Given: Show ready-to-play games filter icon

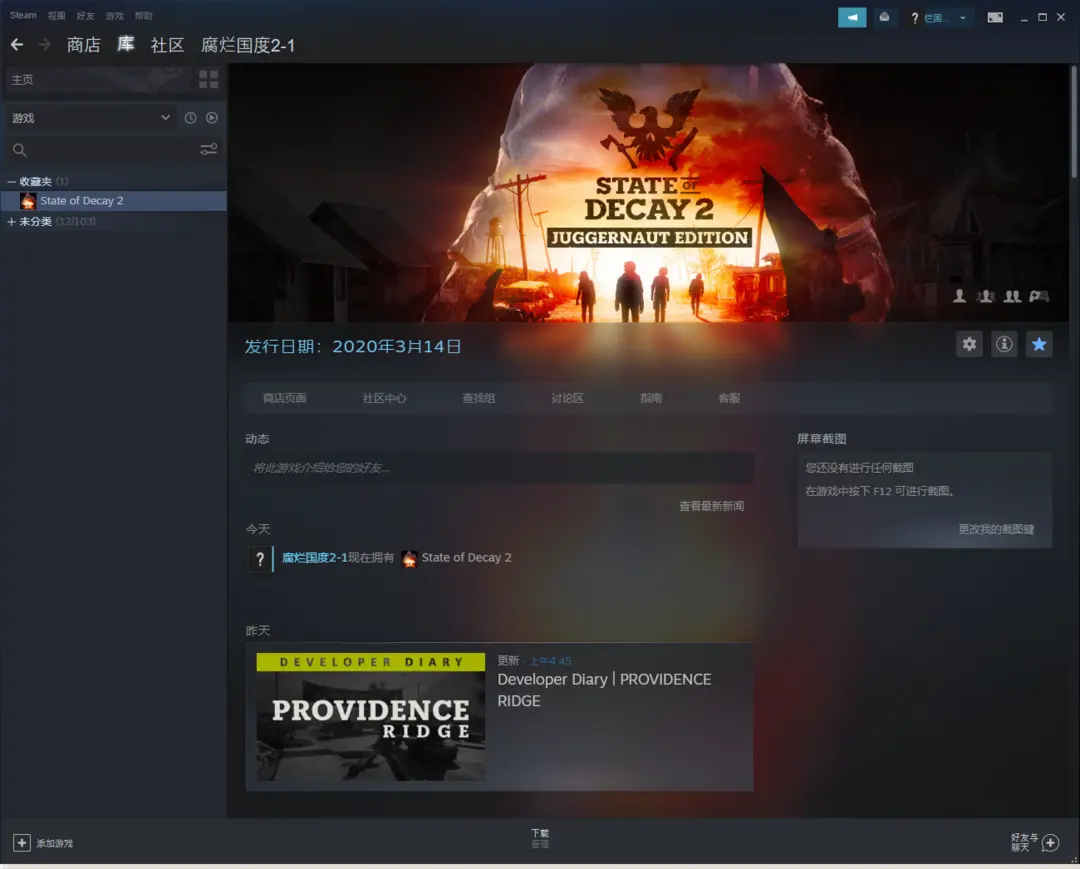Looking at the screenshot, I should (x=211, y=118).
